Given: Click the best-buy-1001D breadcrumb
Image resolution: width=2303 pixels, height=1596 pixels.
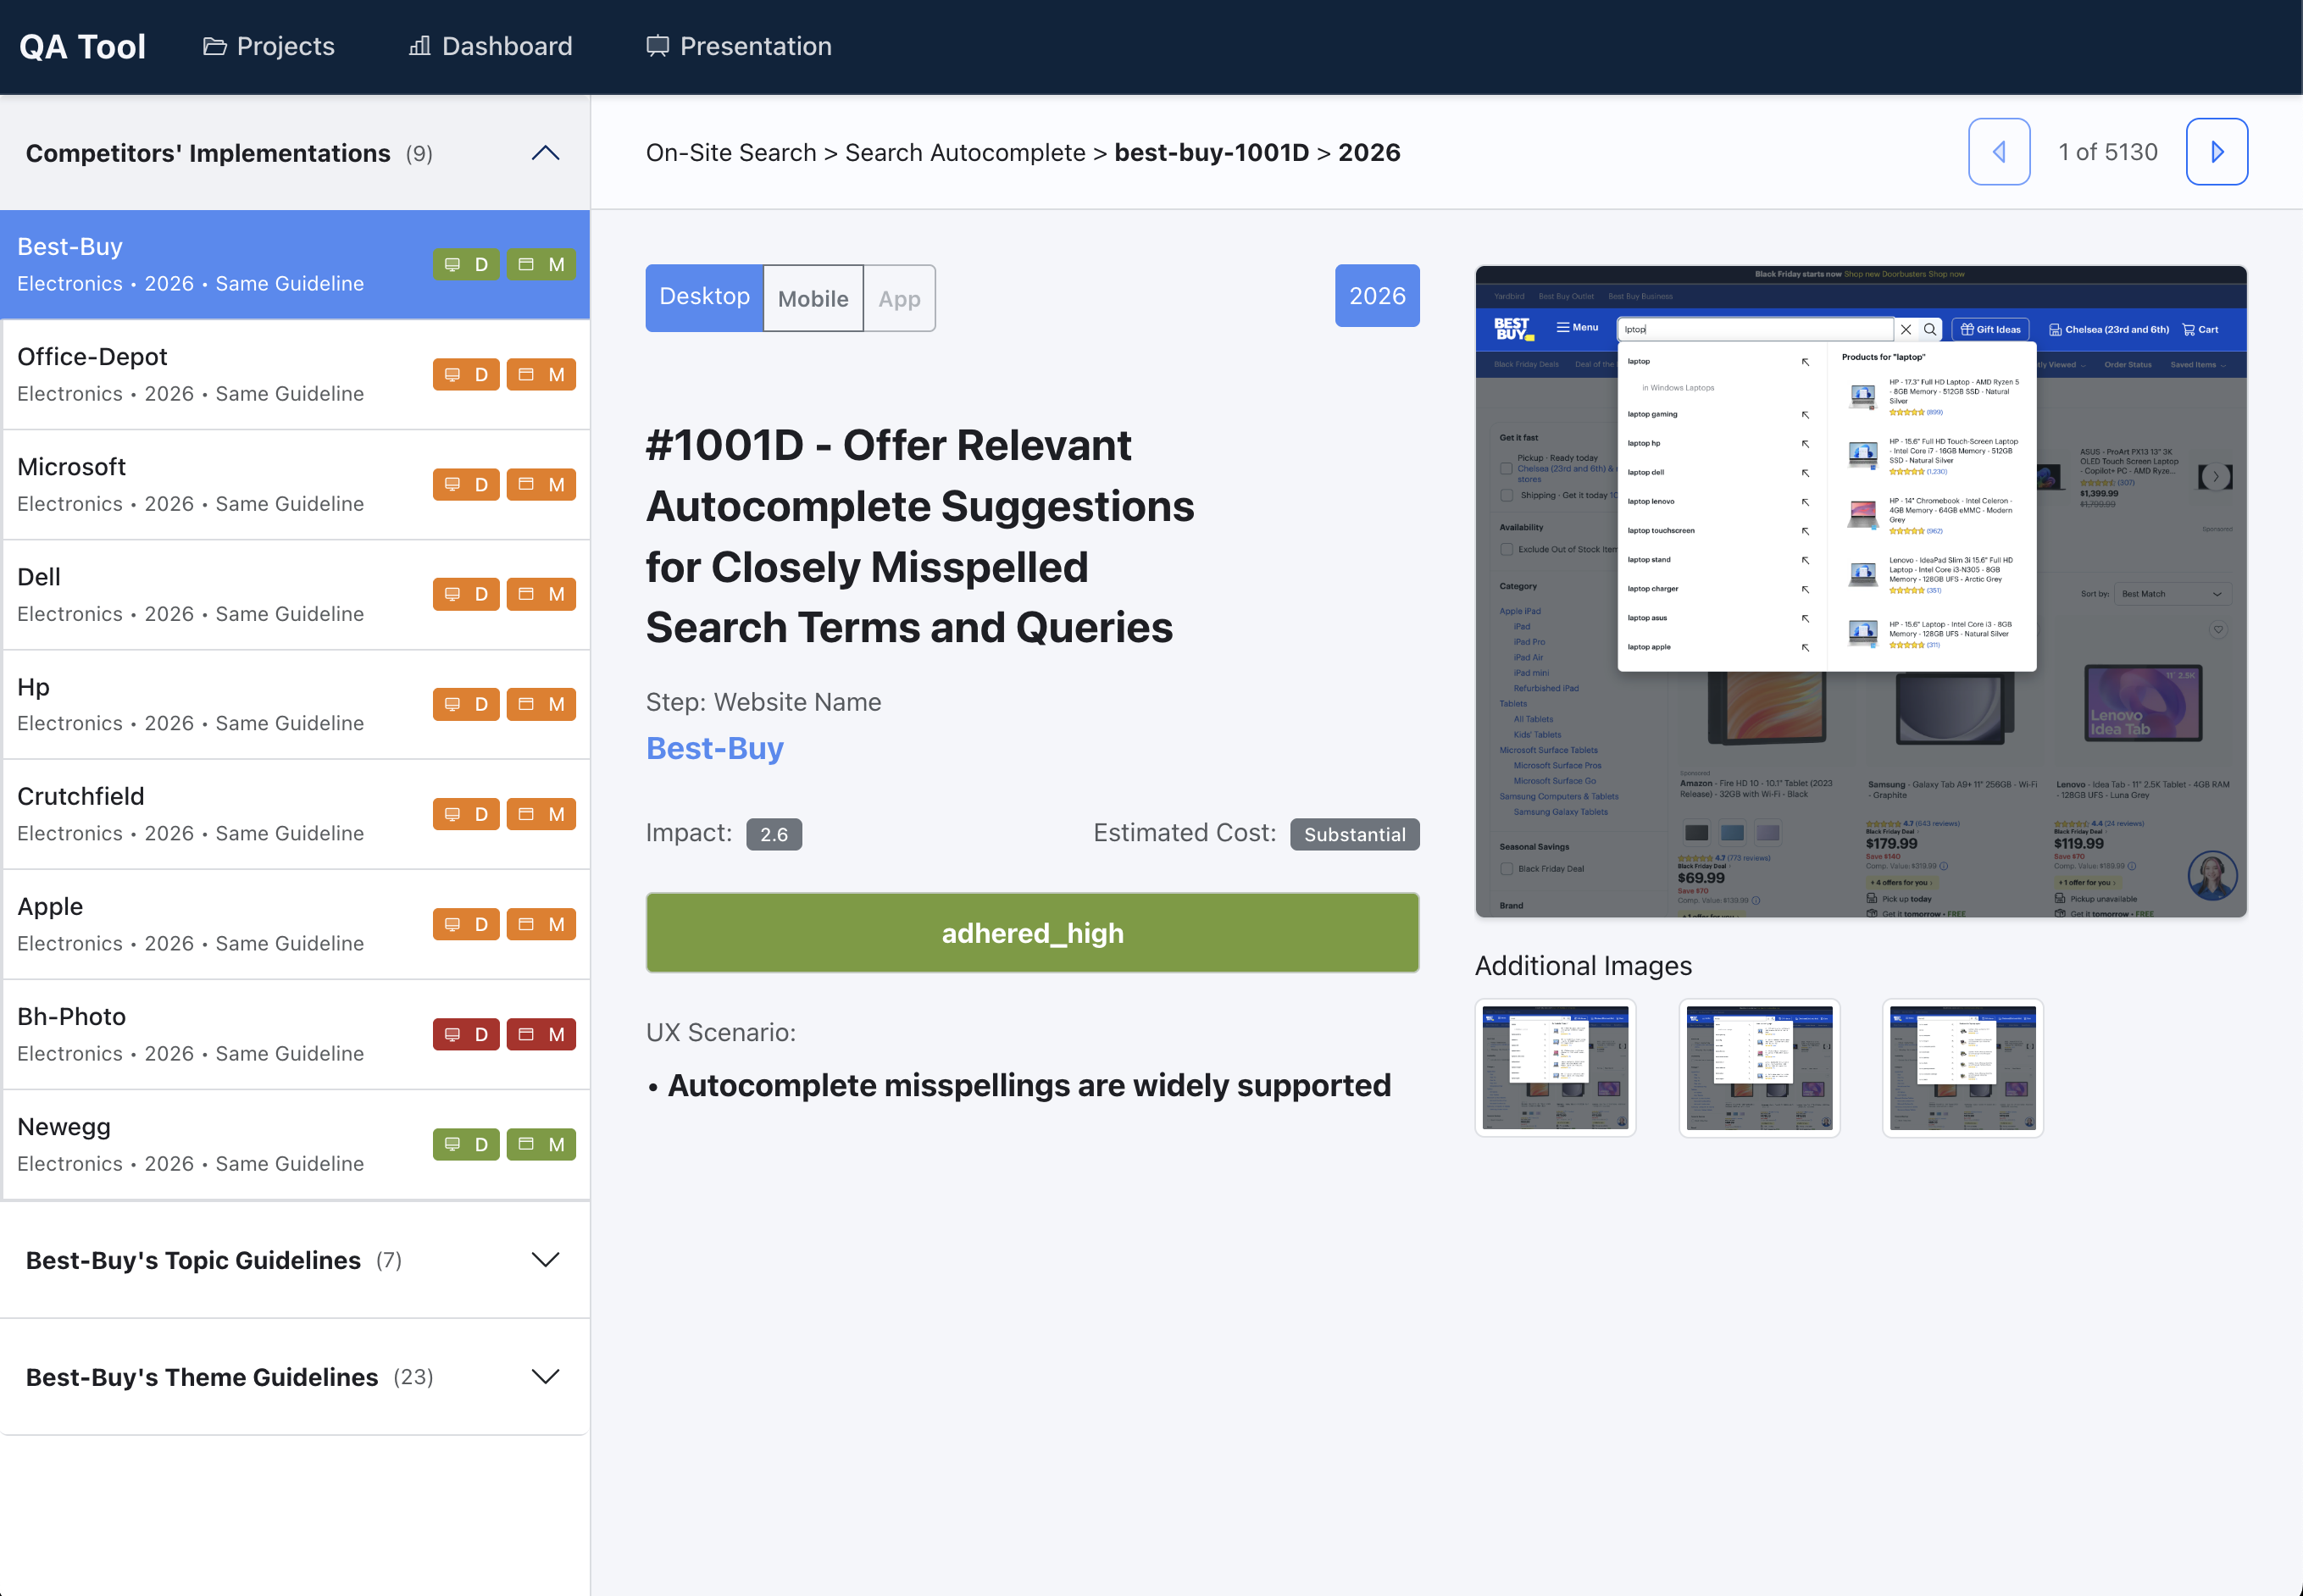Looking at the screenshot, I should 1212,153.
